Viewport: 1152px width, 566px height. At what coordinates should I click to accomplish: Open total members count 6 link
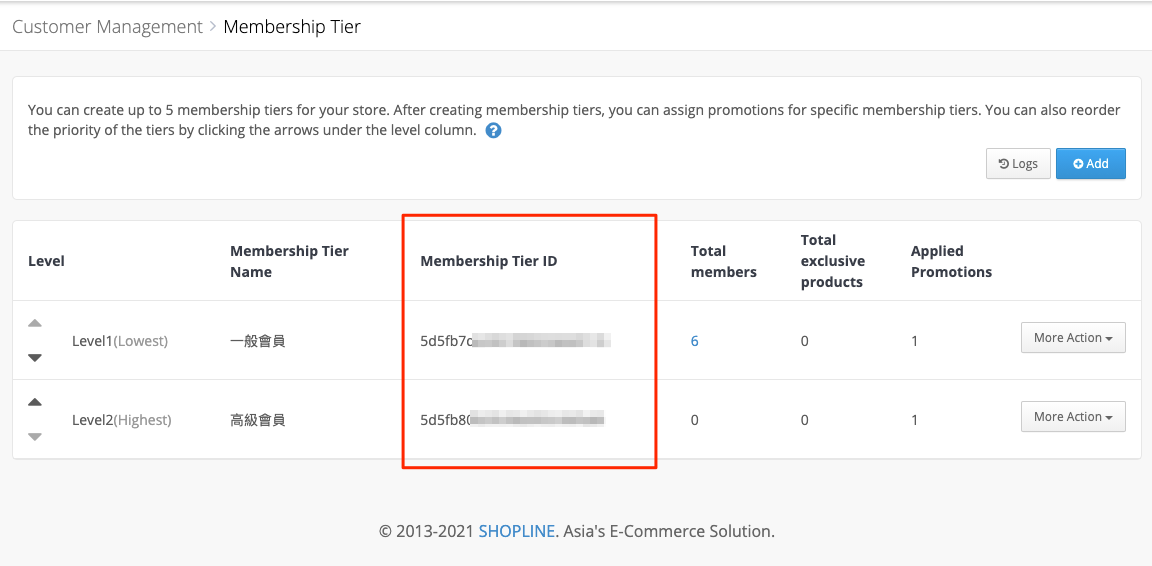click(694, 341)
